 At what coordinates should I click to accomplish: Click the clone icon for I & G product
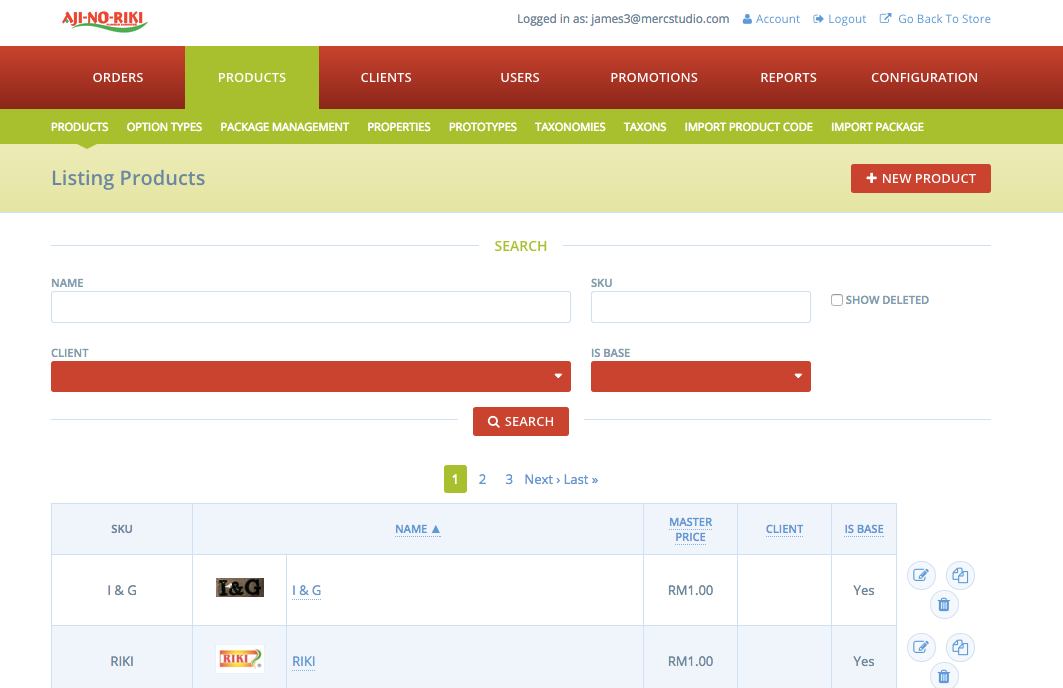pos(960,575)
